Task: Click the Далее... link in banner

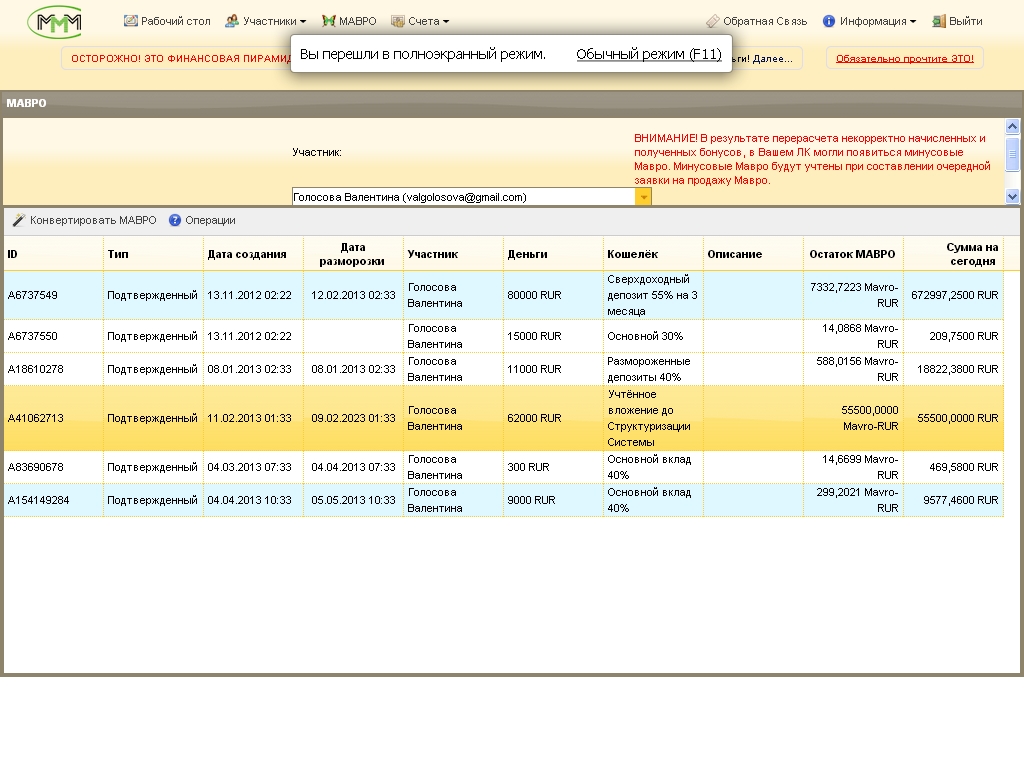Action: click(x=773, y=58)
